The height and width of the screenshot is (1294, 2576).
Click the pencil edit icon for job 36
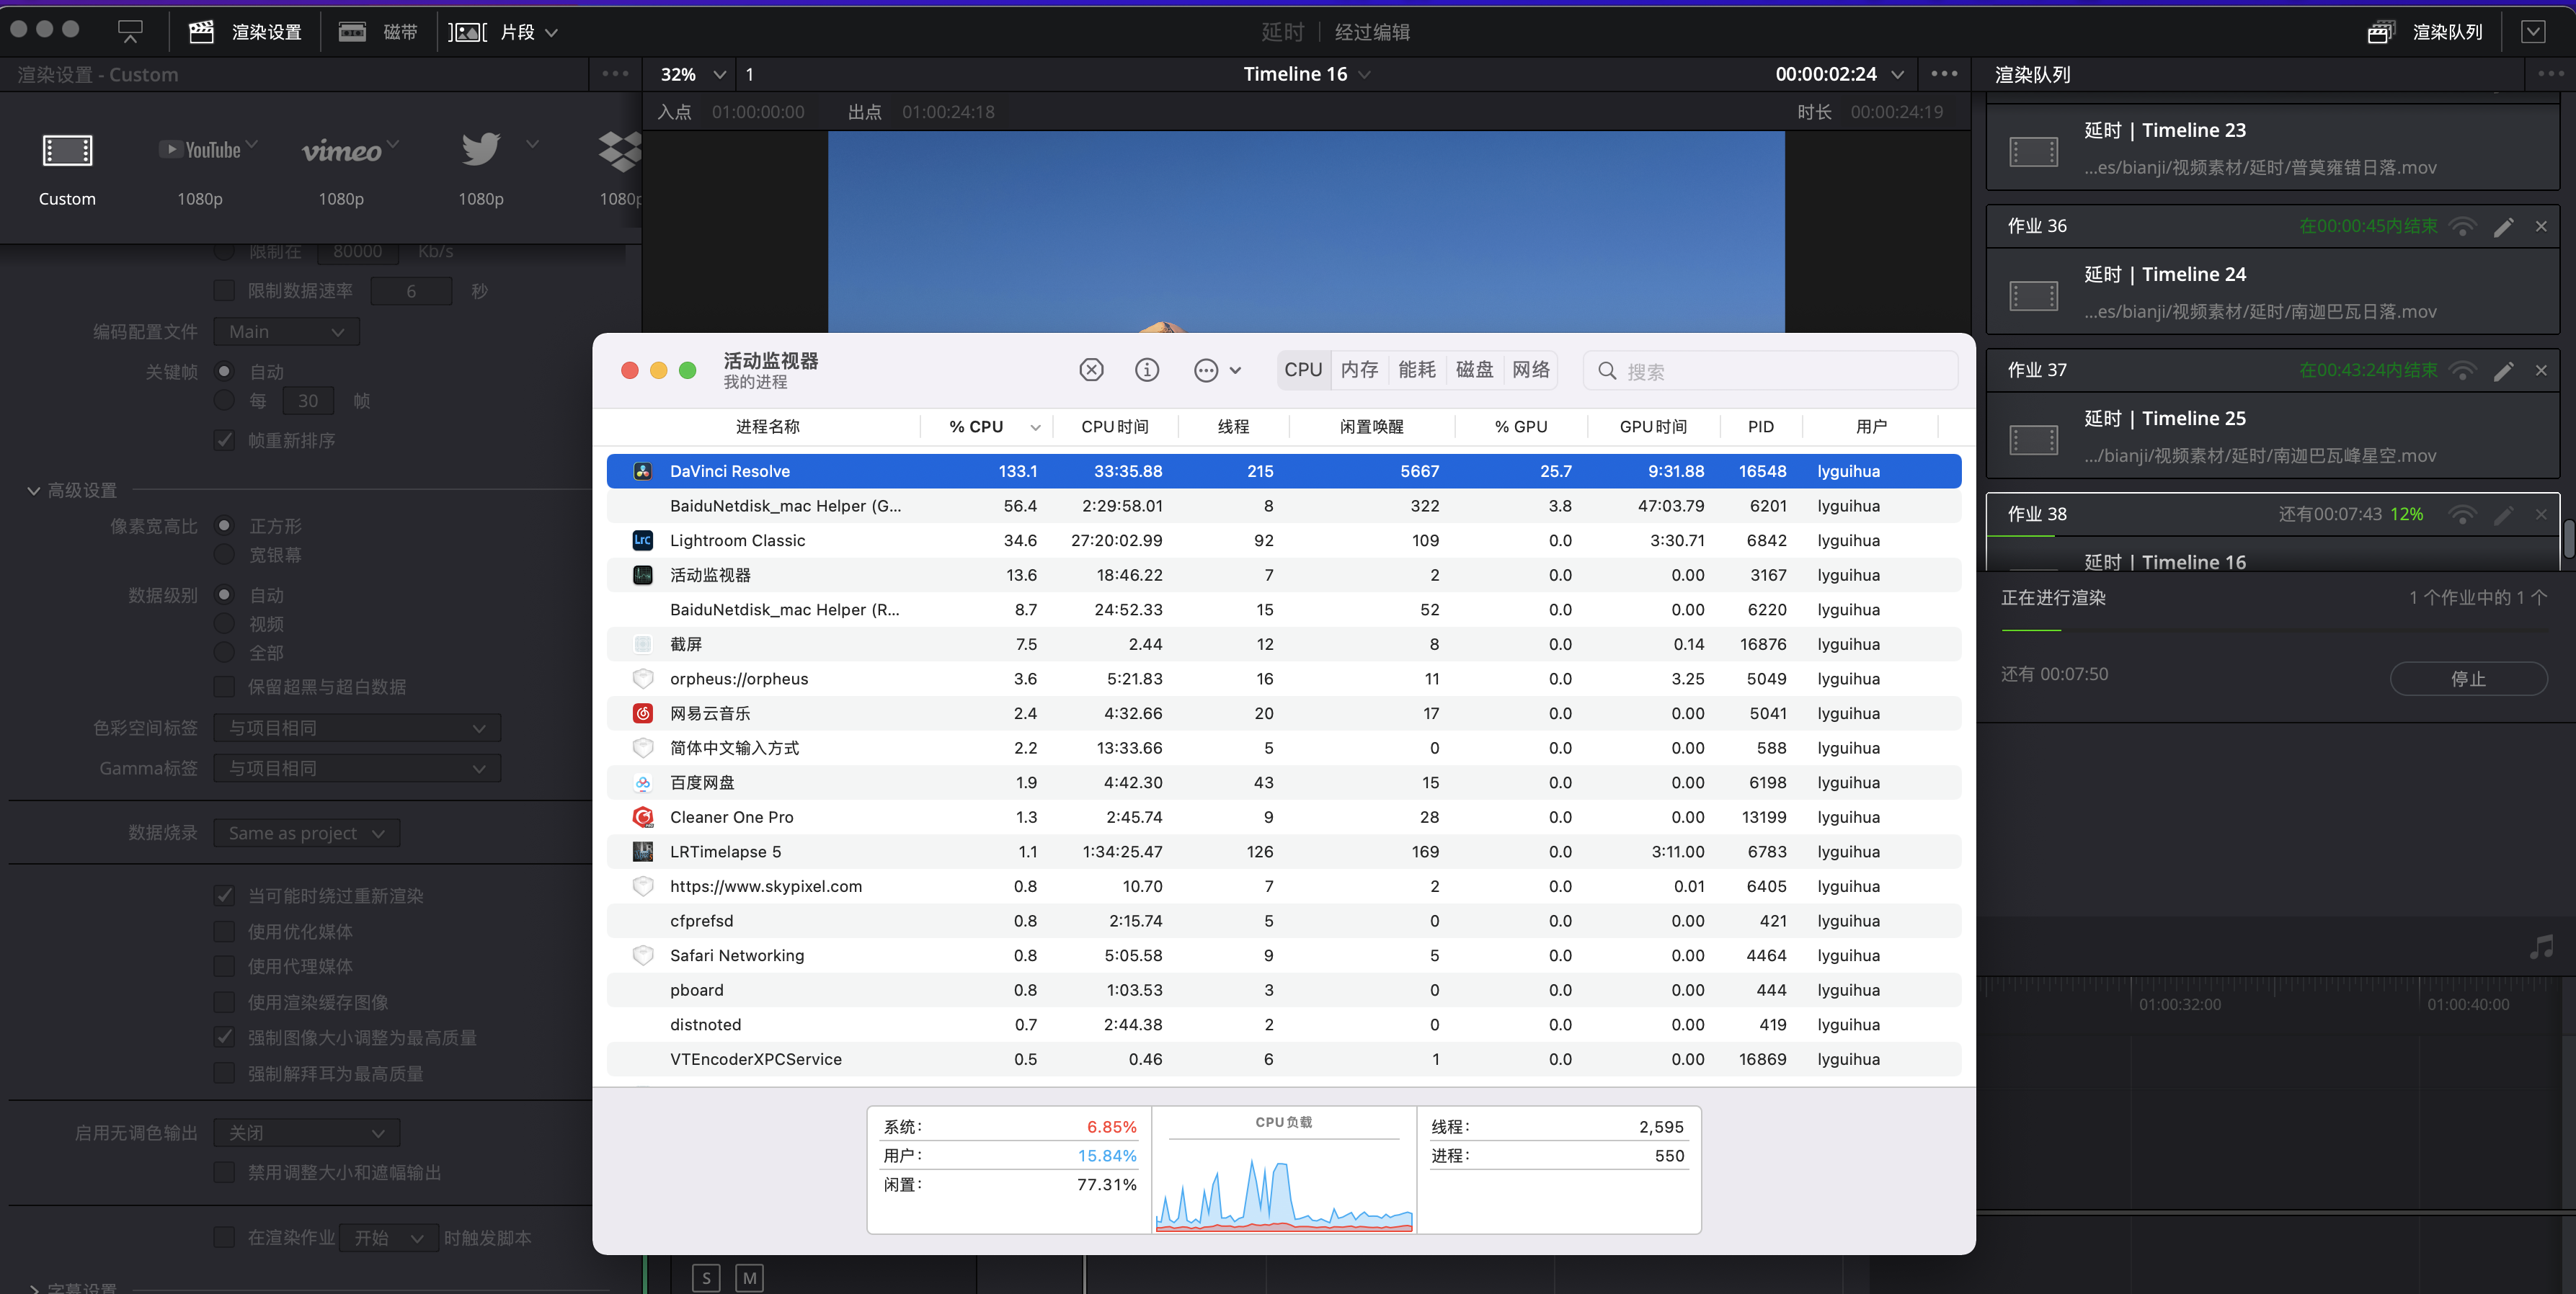[2503, 227]
